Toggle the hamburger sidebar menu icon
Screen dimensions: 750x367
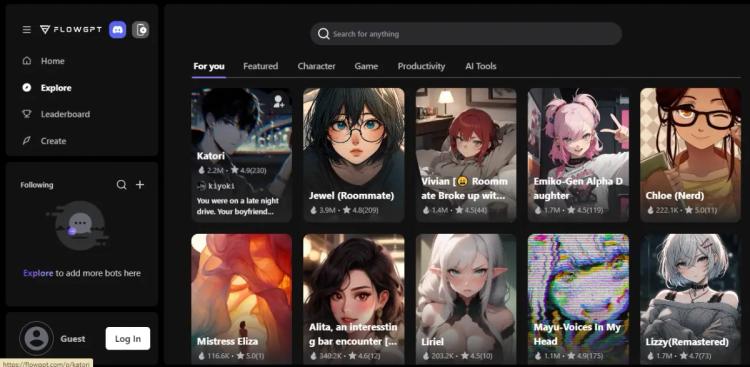coord(27,30)
